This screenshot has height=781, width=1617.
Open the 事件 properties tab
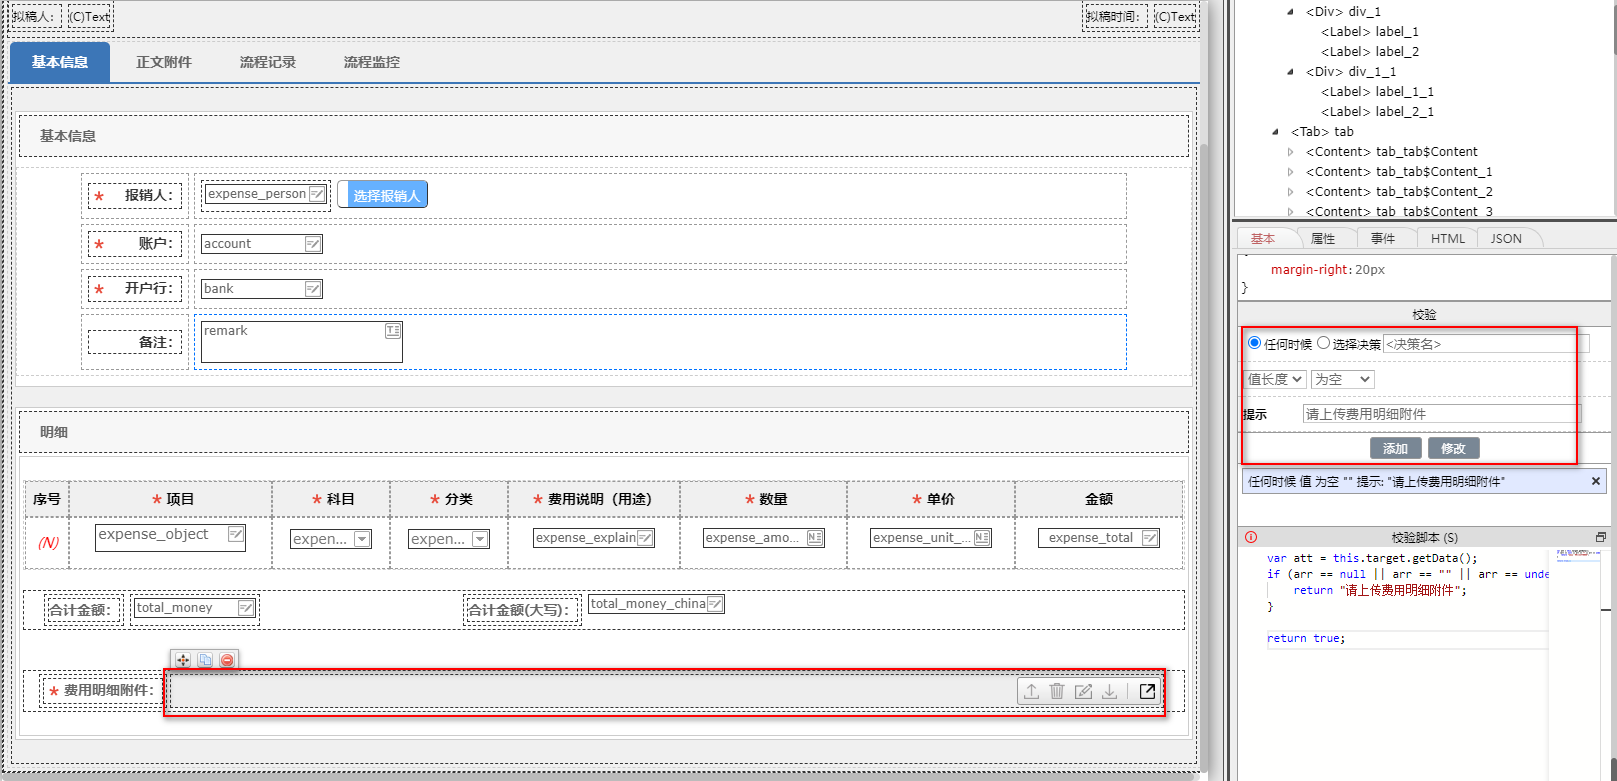pos(1383,238)
